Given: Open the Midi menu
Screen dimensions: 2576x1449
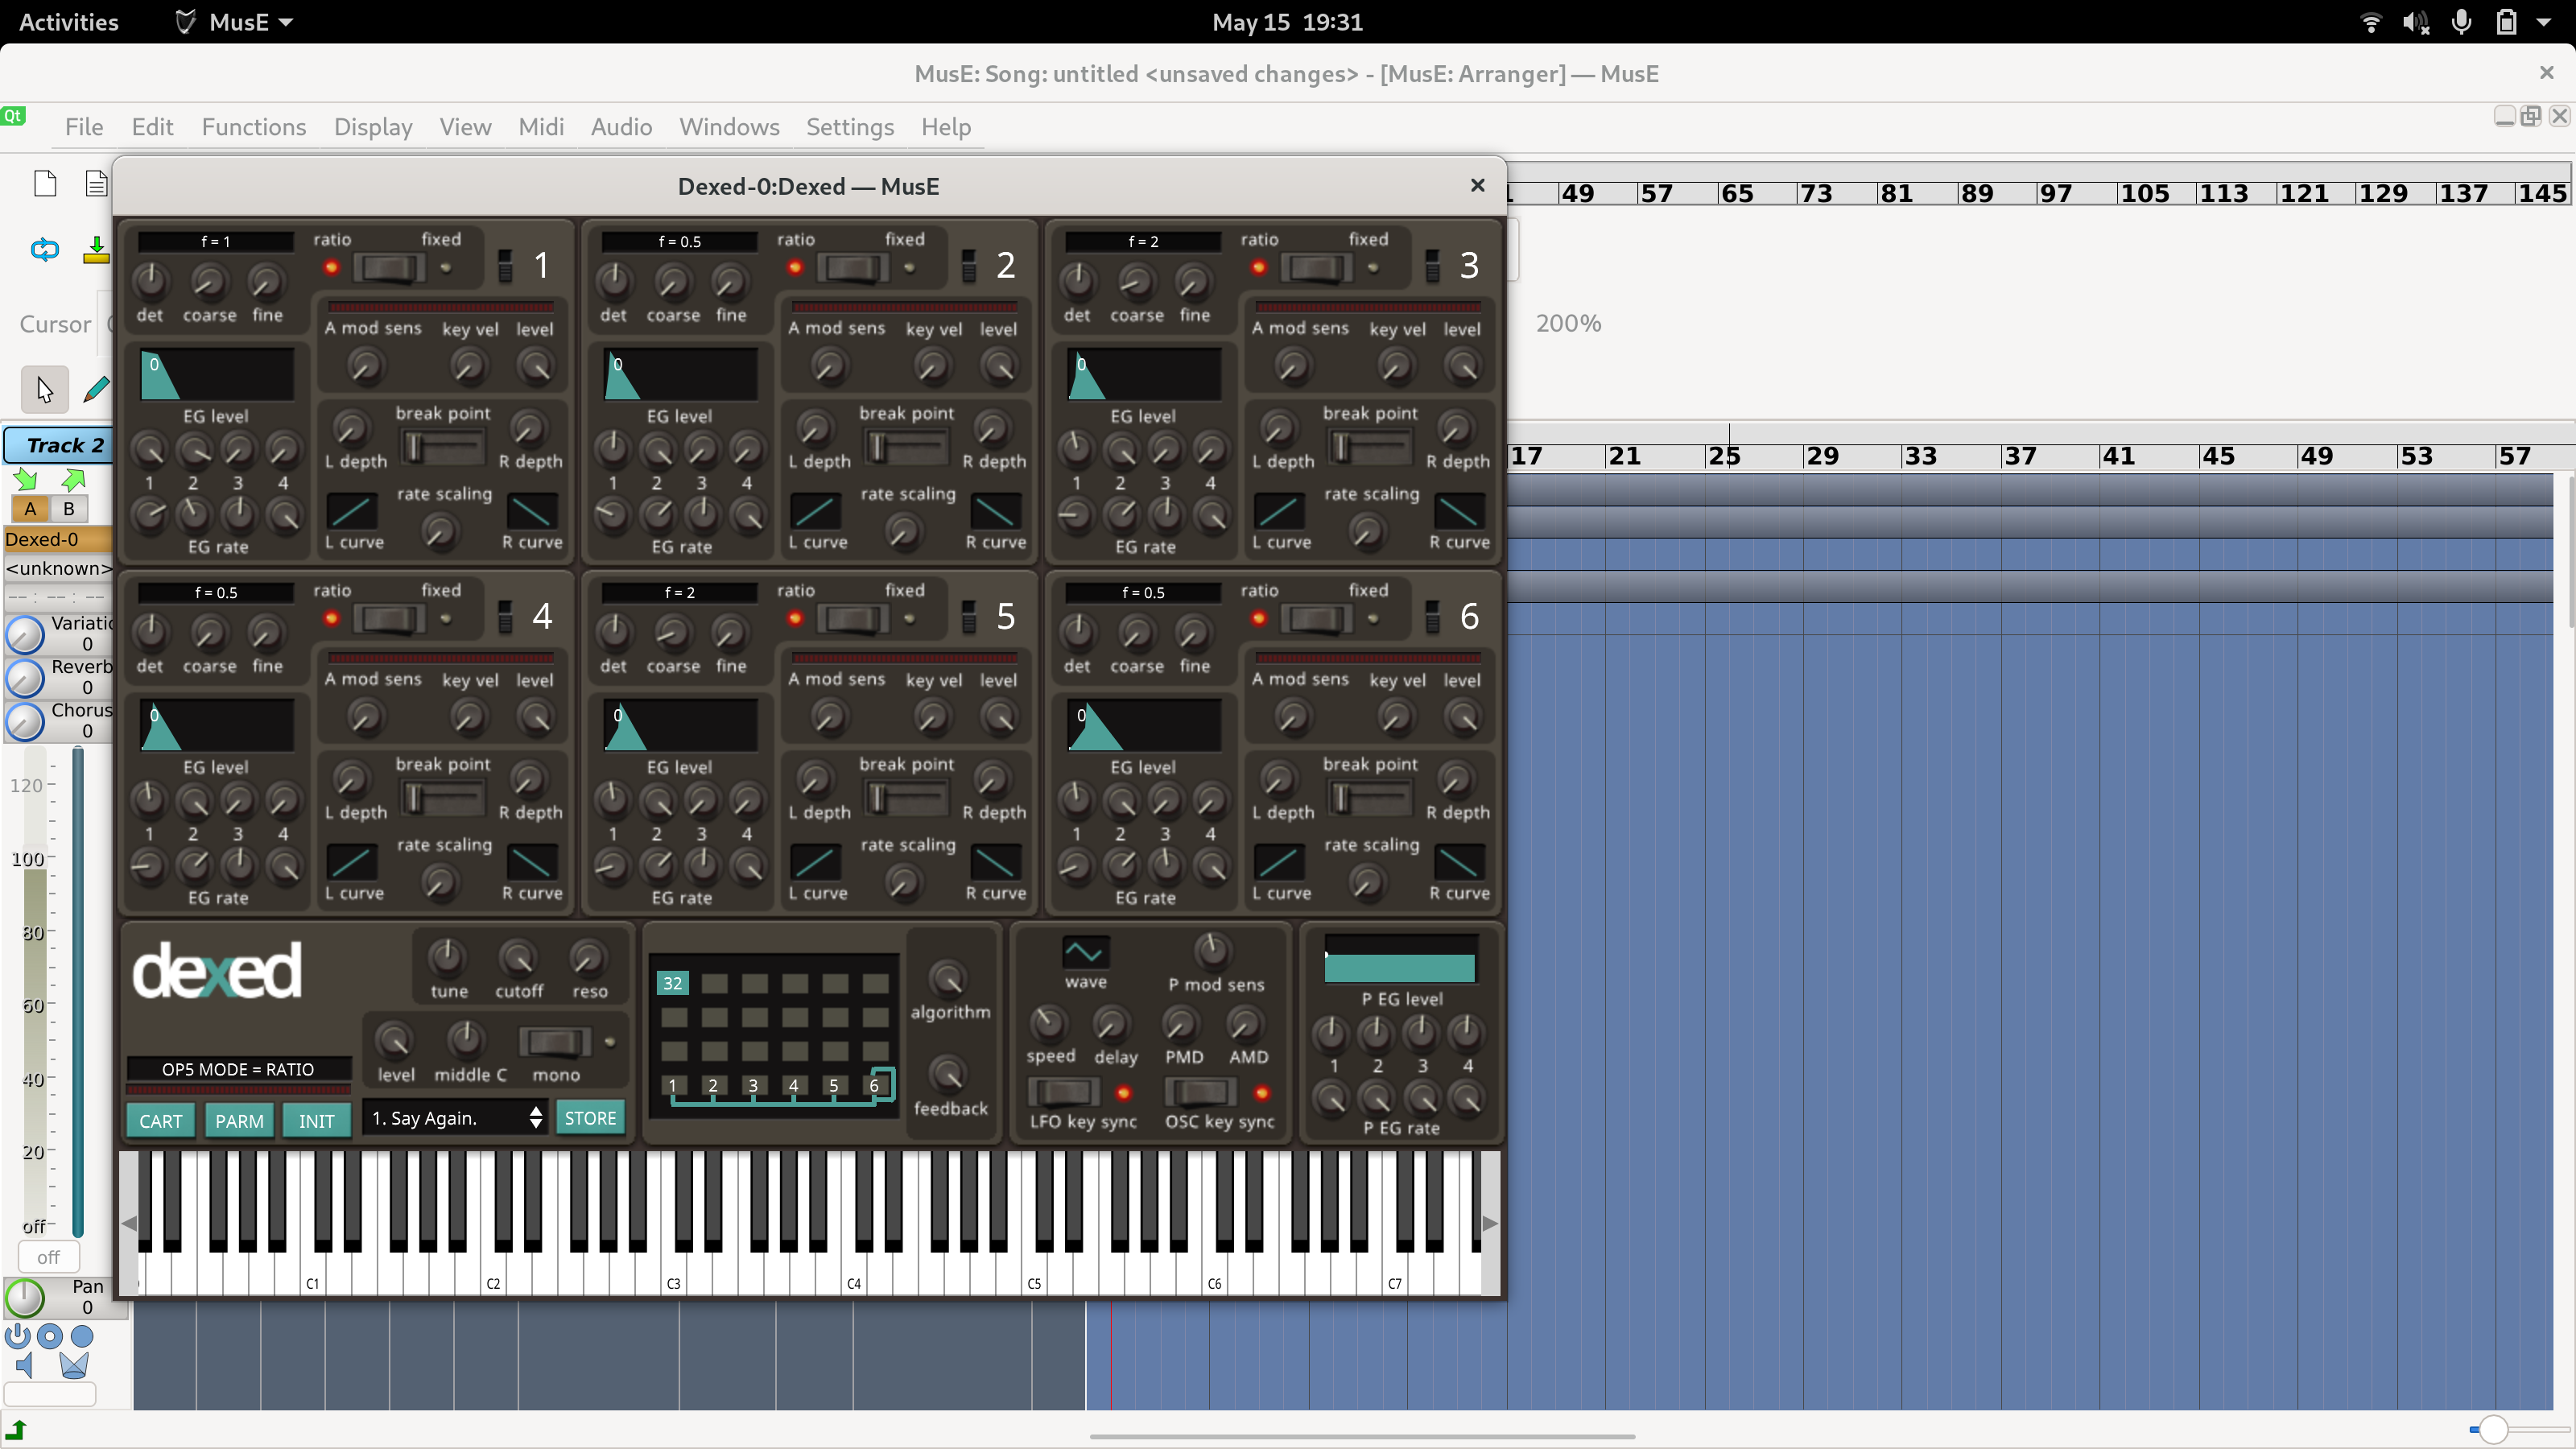Looking at the screenshot, I should (x=541, y=127).
